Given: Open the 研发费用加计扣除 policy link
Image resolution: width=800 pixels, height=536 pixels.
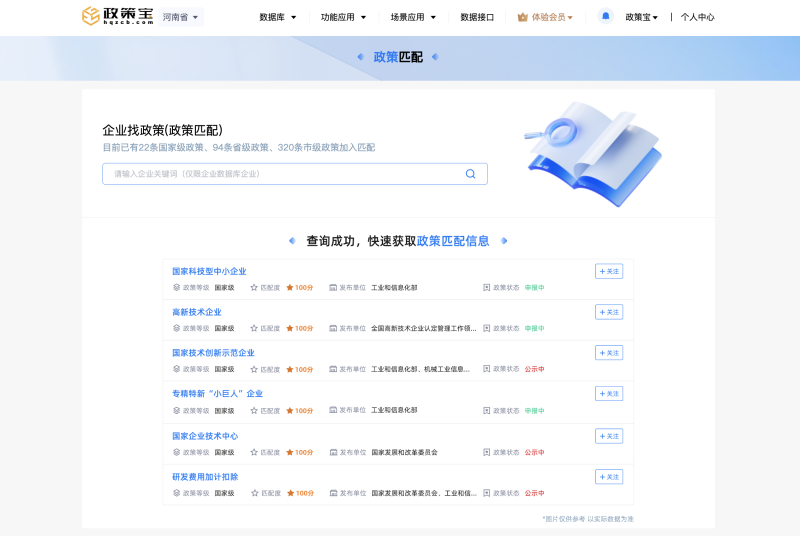Looking at the screenshot, I should tap(205, 477).
